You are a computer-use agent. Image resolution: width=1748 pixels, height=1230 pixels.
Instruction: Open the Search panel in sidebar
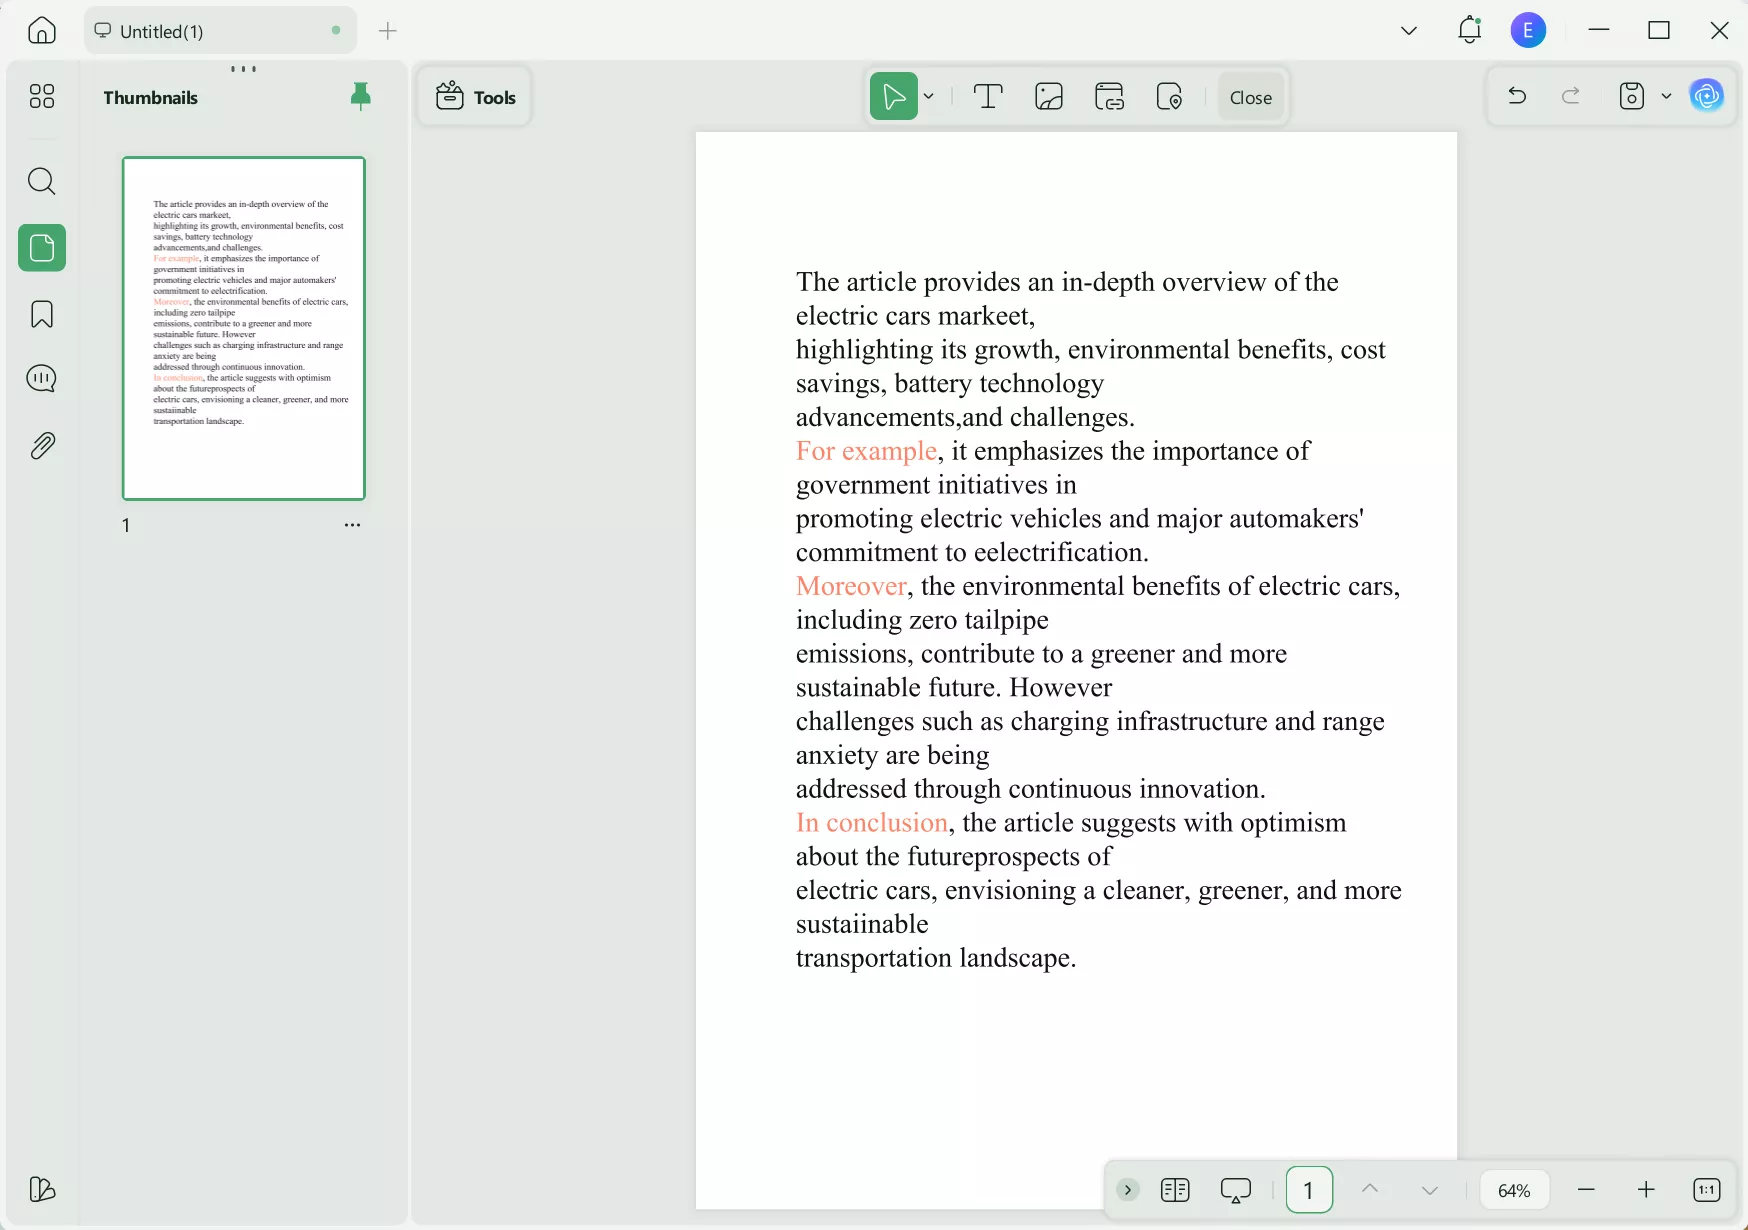coord(42,181)
